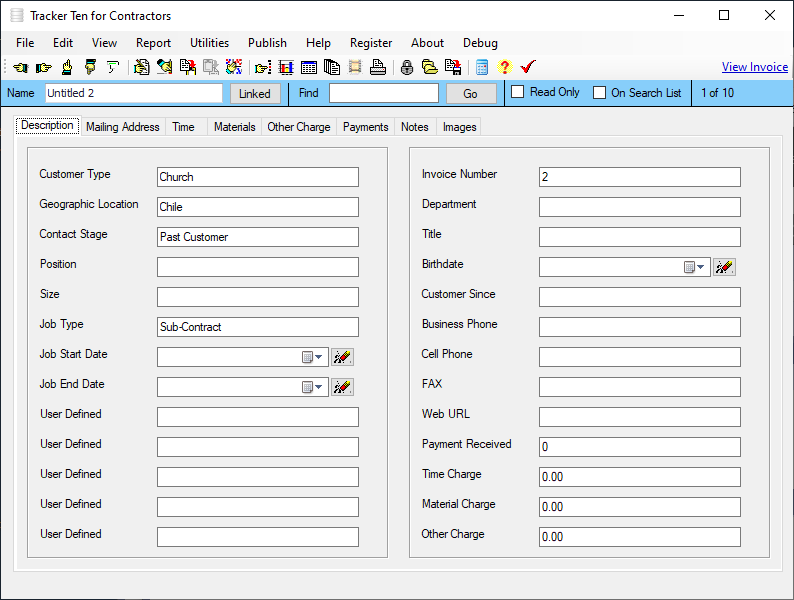Click the padlock icon in toolbar
794x600 pixels.
(407, 67)
